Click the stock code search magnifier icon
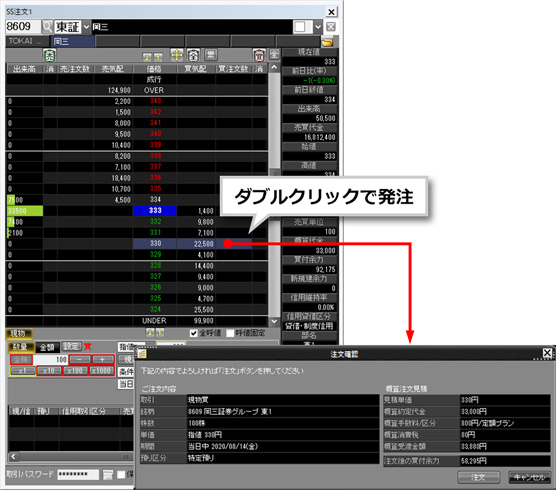This screenshot has height=490, width=556. 47,27
